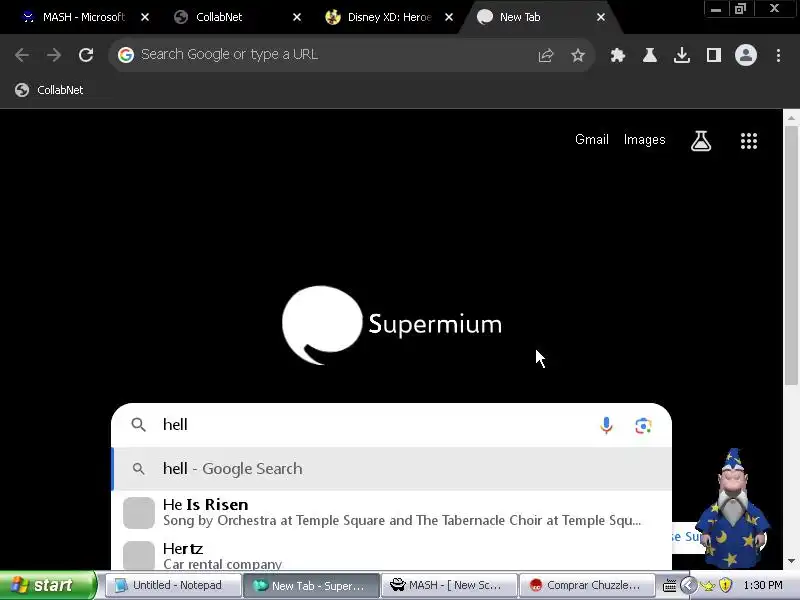Click the scrollbar down arrow
This screenshot has width=800, height=600.
(791, 561)
